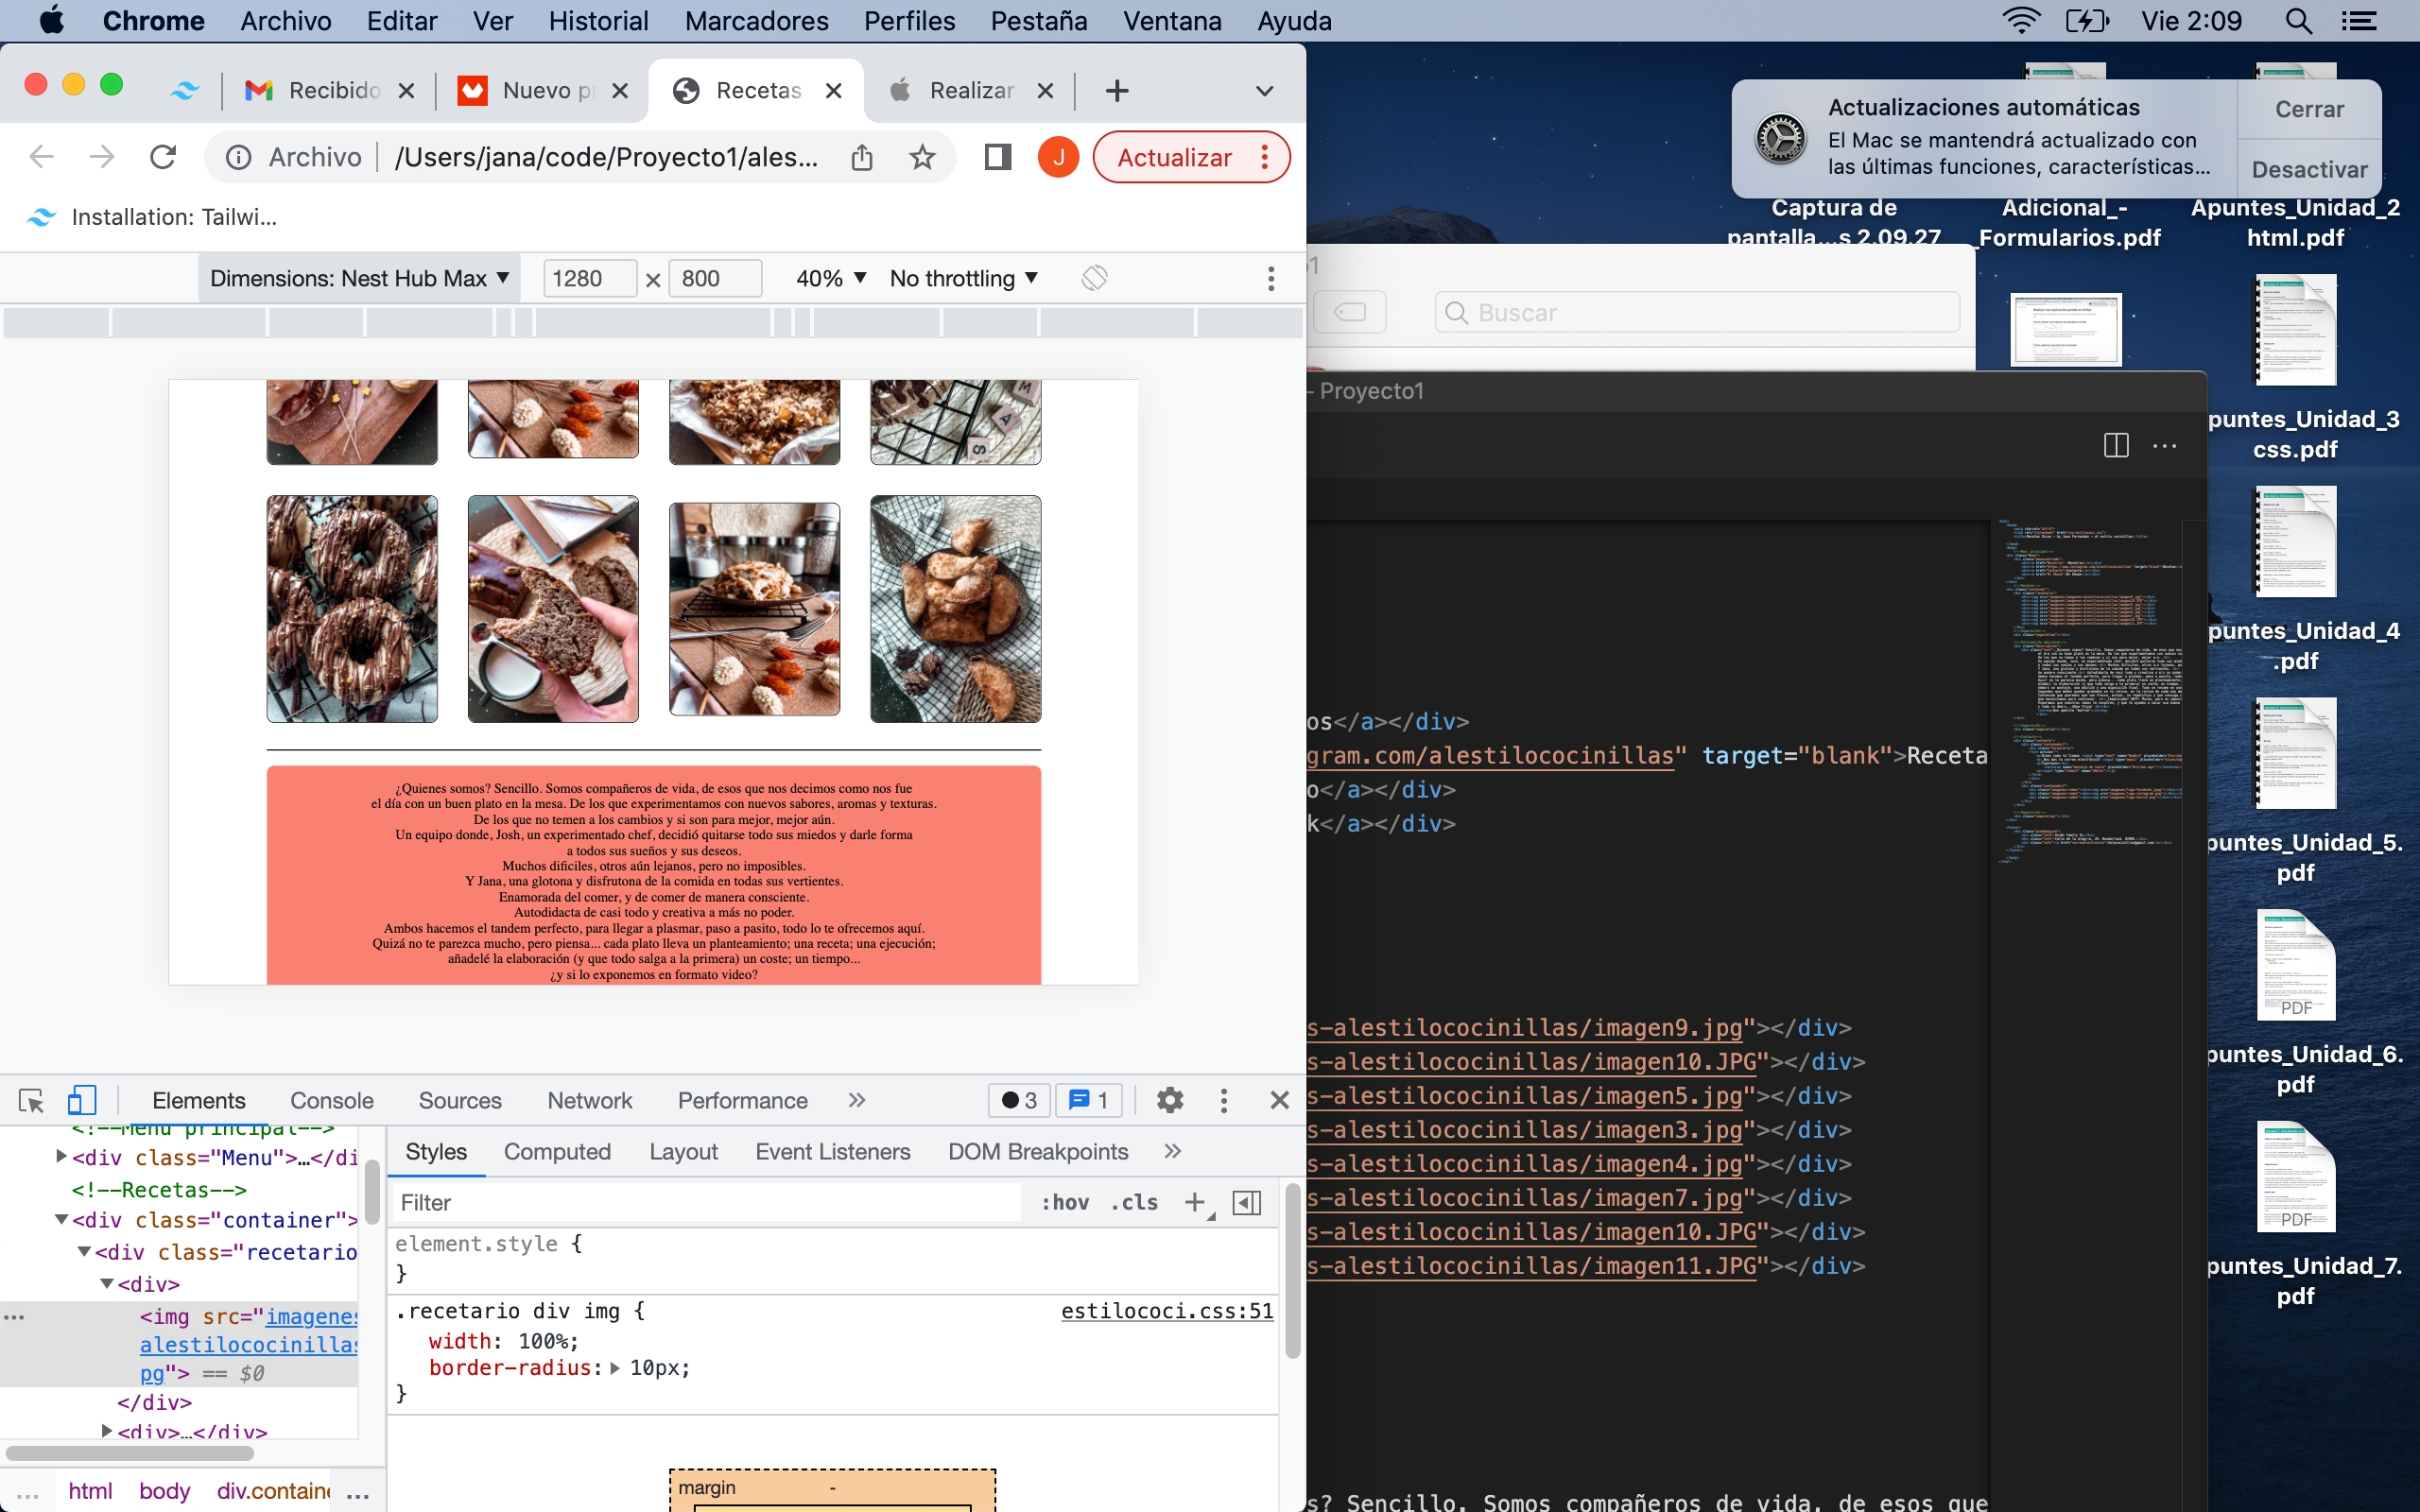Open the 40% zoom dropdown
2420x1512 pixels.
click(x=830, y=278)
